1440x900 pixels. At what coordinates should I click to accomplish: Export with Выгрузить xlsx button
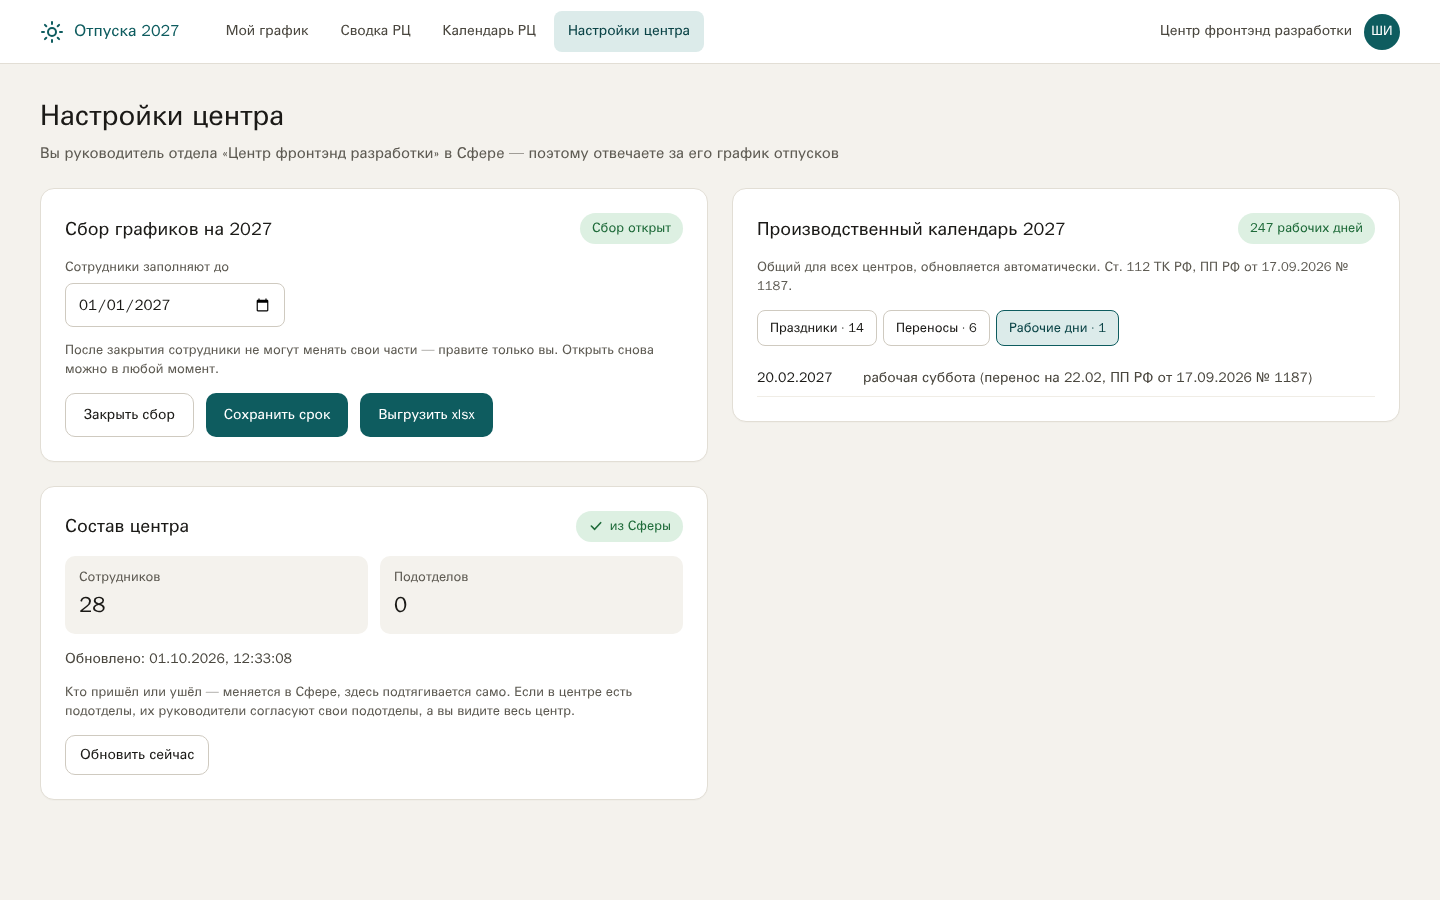click(426, 415)
